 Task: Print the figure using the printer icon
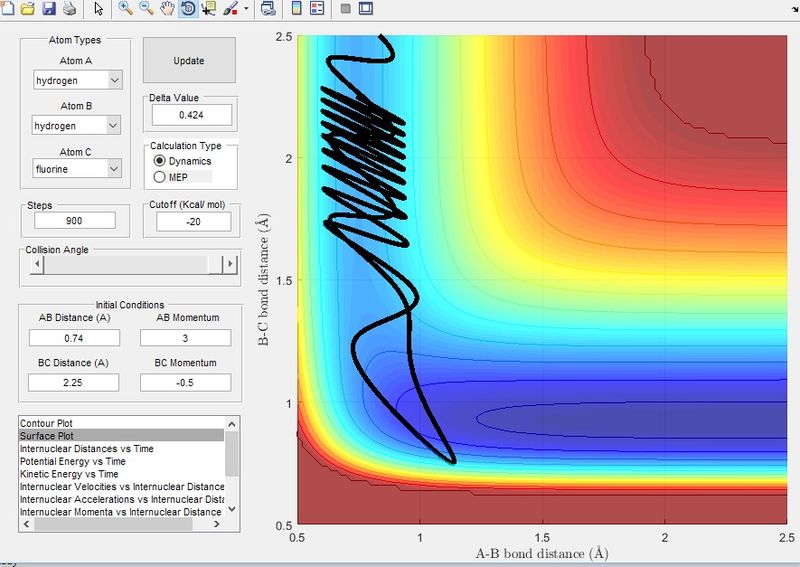point(69,8)
